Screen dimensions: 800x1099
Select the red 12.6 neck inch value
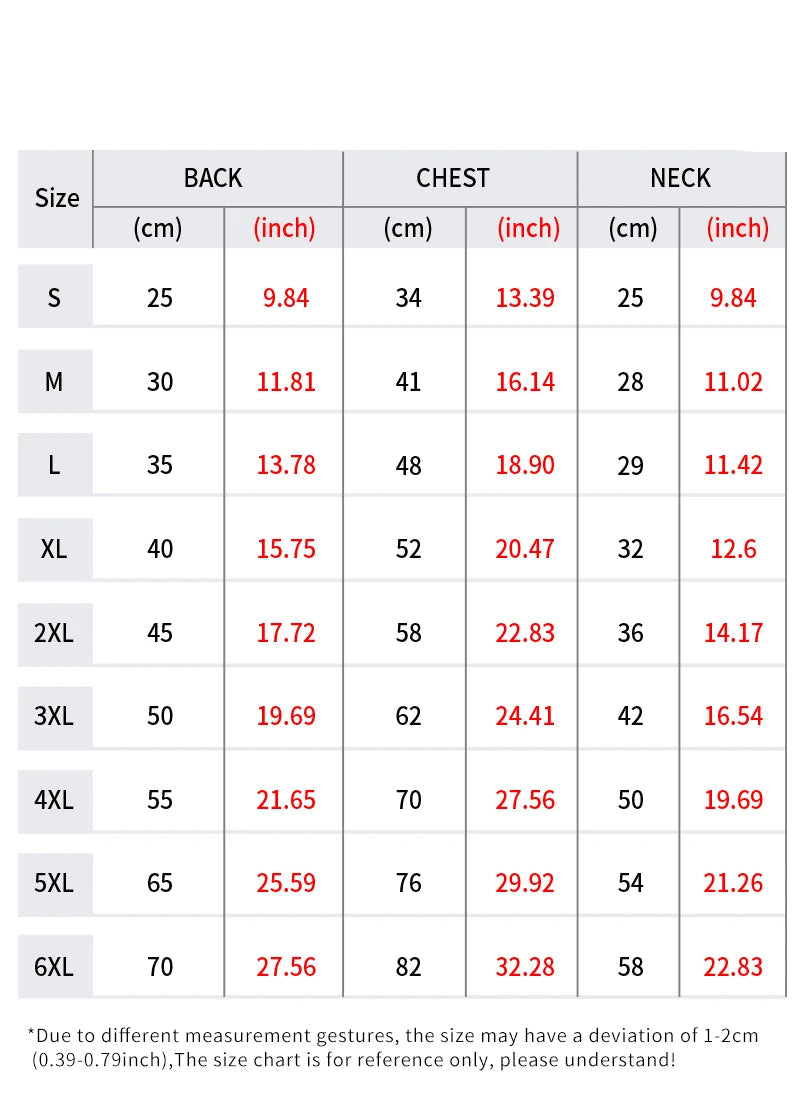tap(733, 549)
